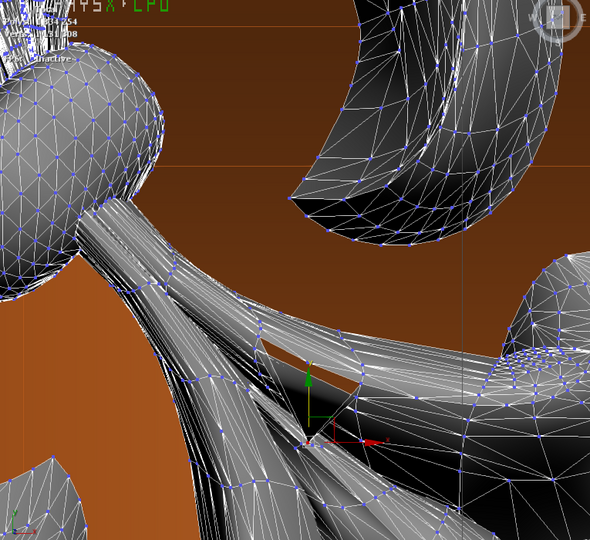Click the Verts count statistic
Image resolution: width=590 pixels, height=540 pixels.
[x=41, y=34]
